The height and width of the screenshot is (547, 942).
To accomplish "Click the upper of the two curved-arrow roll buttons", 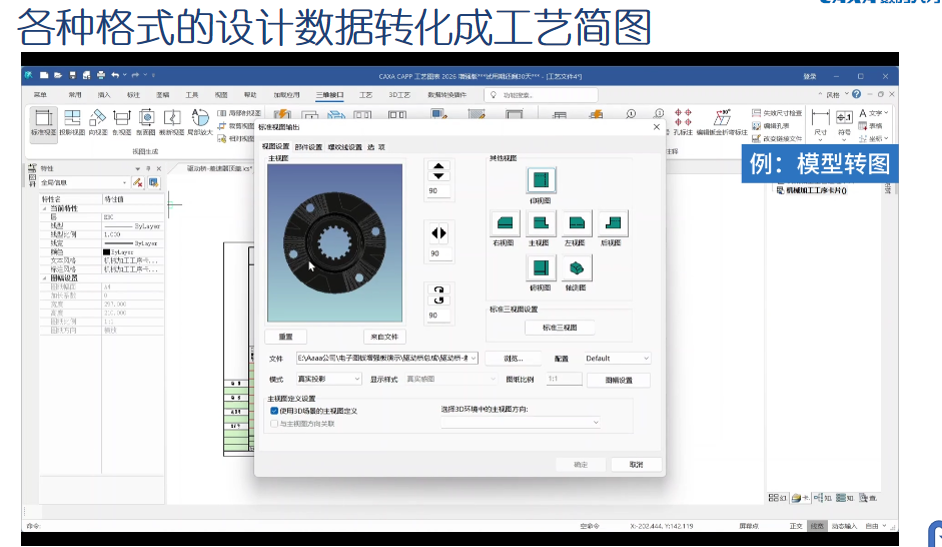I will (439, 289).
